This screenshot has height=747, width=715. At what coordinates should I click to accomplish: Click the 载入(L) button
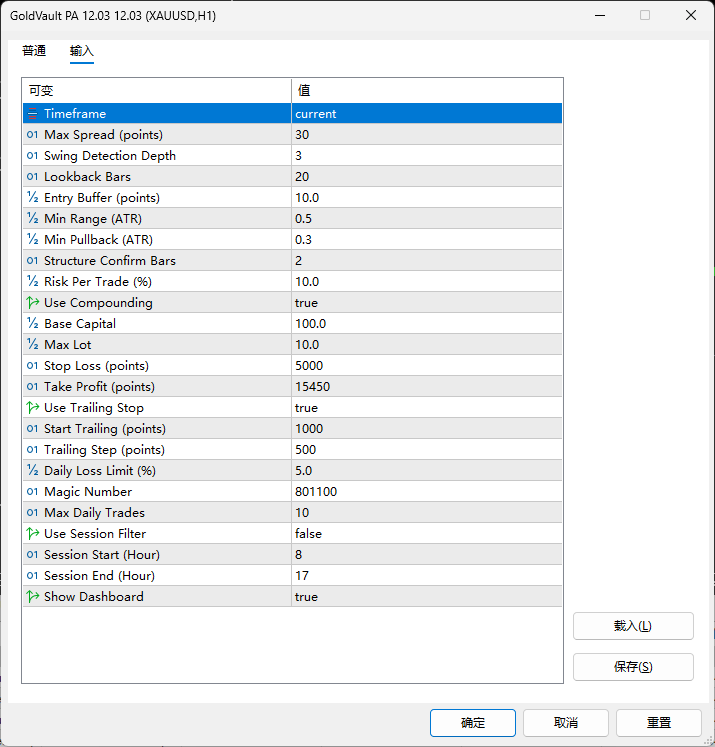[x=633, y=626]
